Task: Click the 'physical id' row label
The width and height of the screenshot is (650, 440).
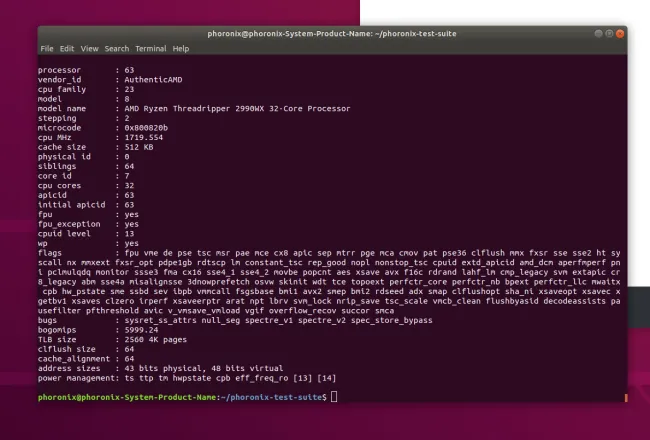Action: tap(64, 157)
